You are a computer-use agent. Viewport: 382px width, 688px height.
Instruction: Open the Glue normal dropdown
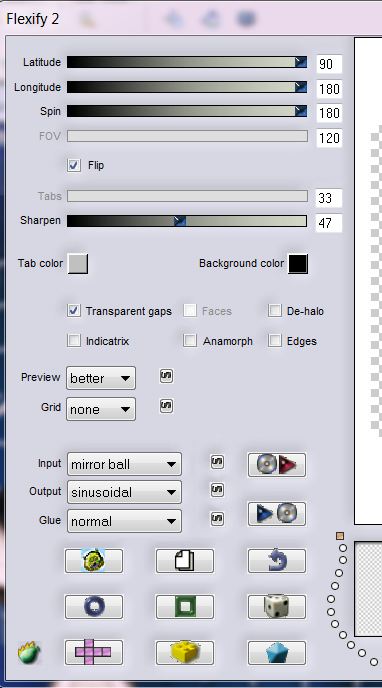tap(124, 521)
